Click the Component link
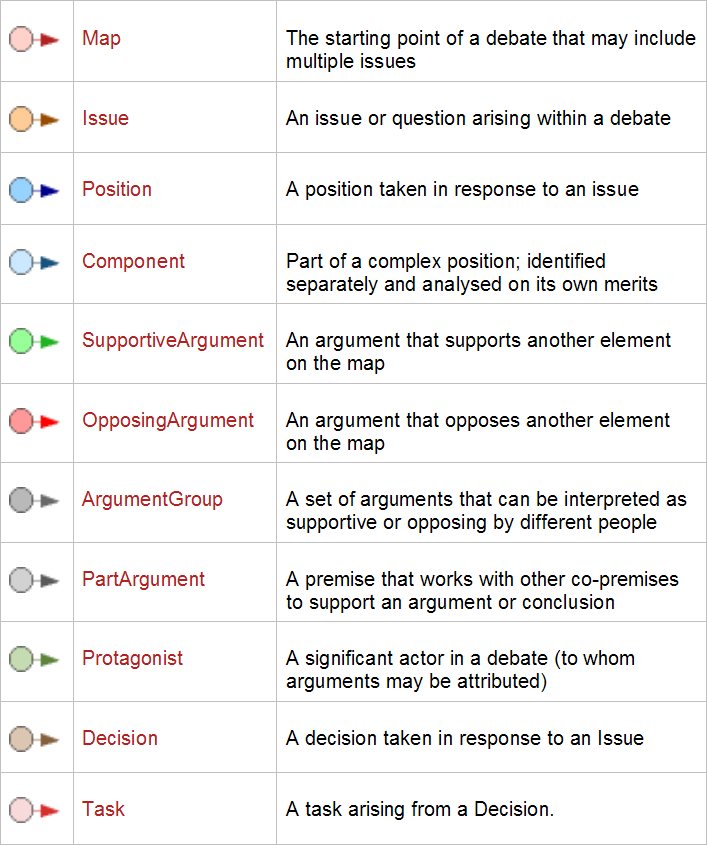 (x=133, y=262)
